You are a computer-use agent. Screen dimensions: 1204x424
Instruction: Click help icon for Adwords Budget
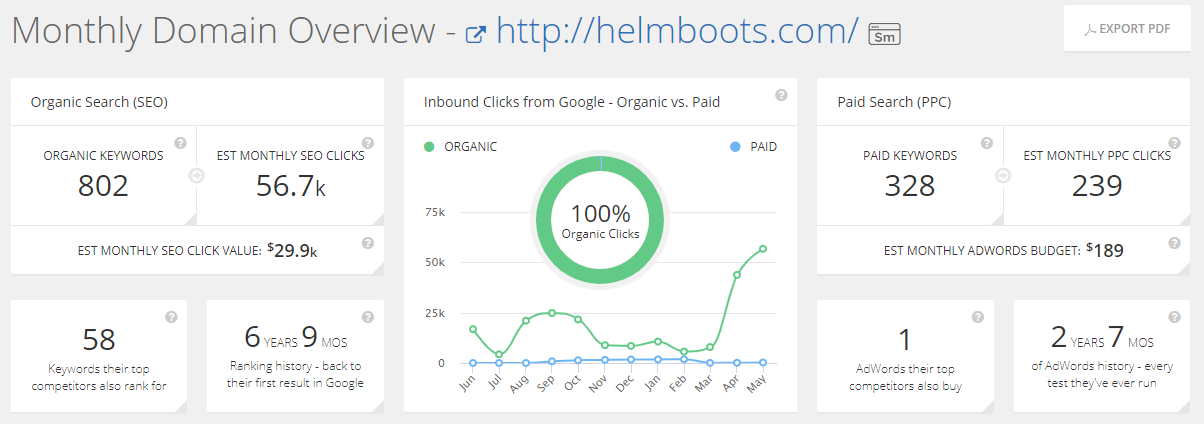tap(1173, 243)
